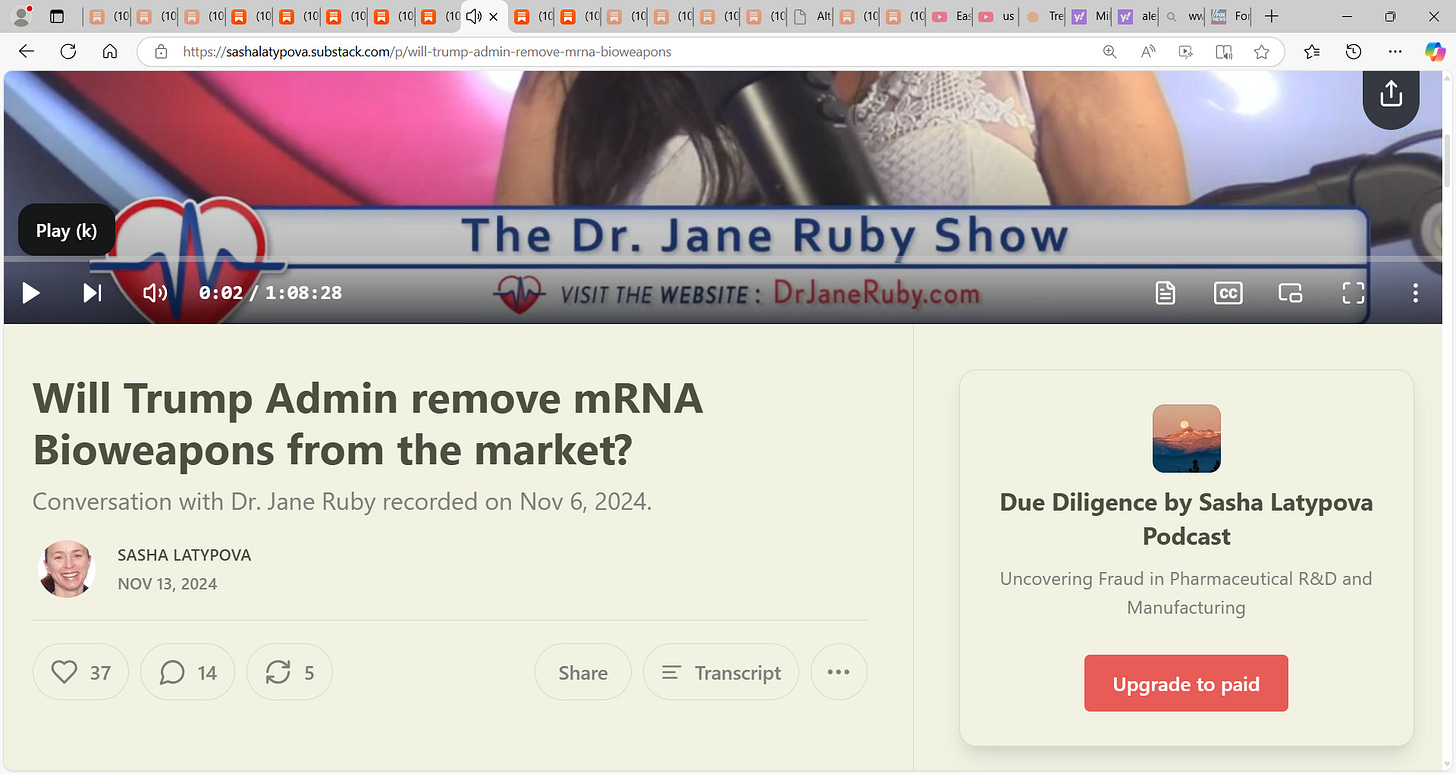The width and height of the screenshot is (1456, 774).
Task: Click the share upload icon on video
Action: point(1391,94)
